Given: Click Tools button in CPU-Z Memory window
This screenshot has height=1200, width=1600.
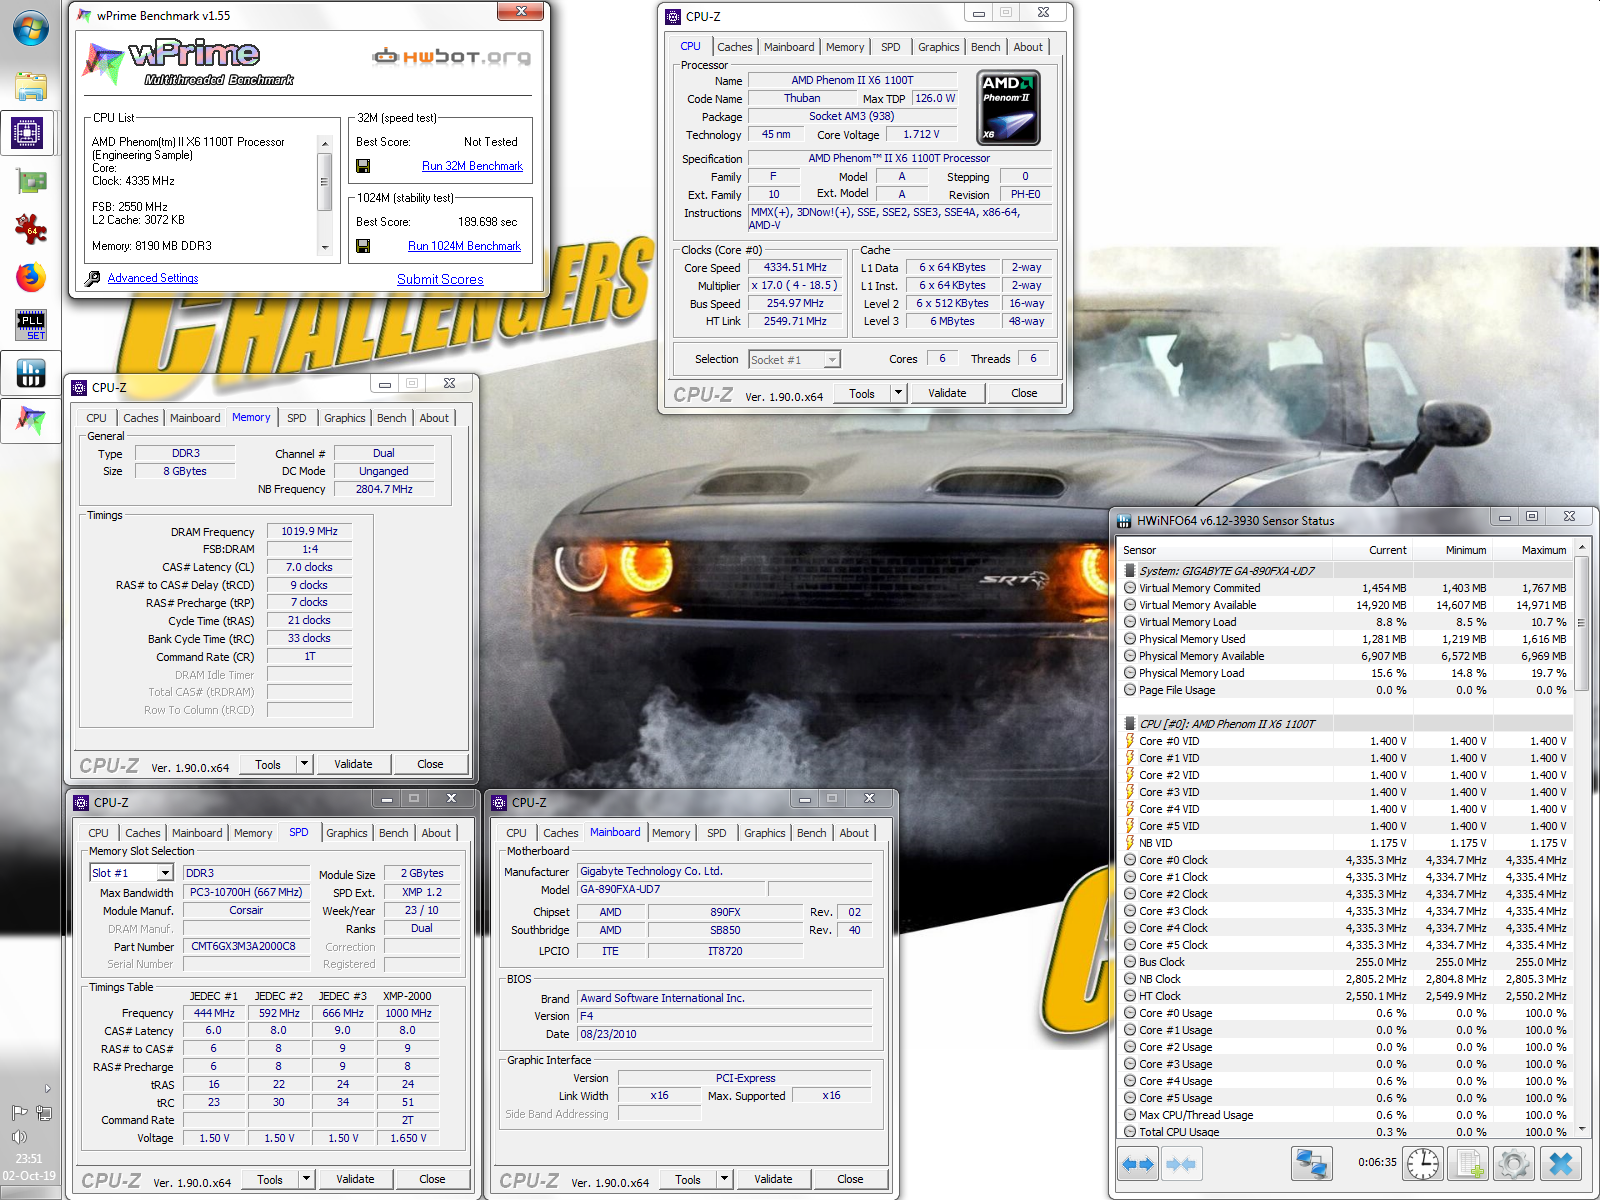Looking at the screenshot, I should 268,764.
